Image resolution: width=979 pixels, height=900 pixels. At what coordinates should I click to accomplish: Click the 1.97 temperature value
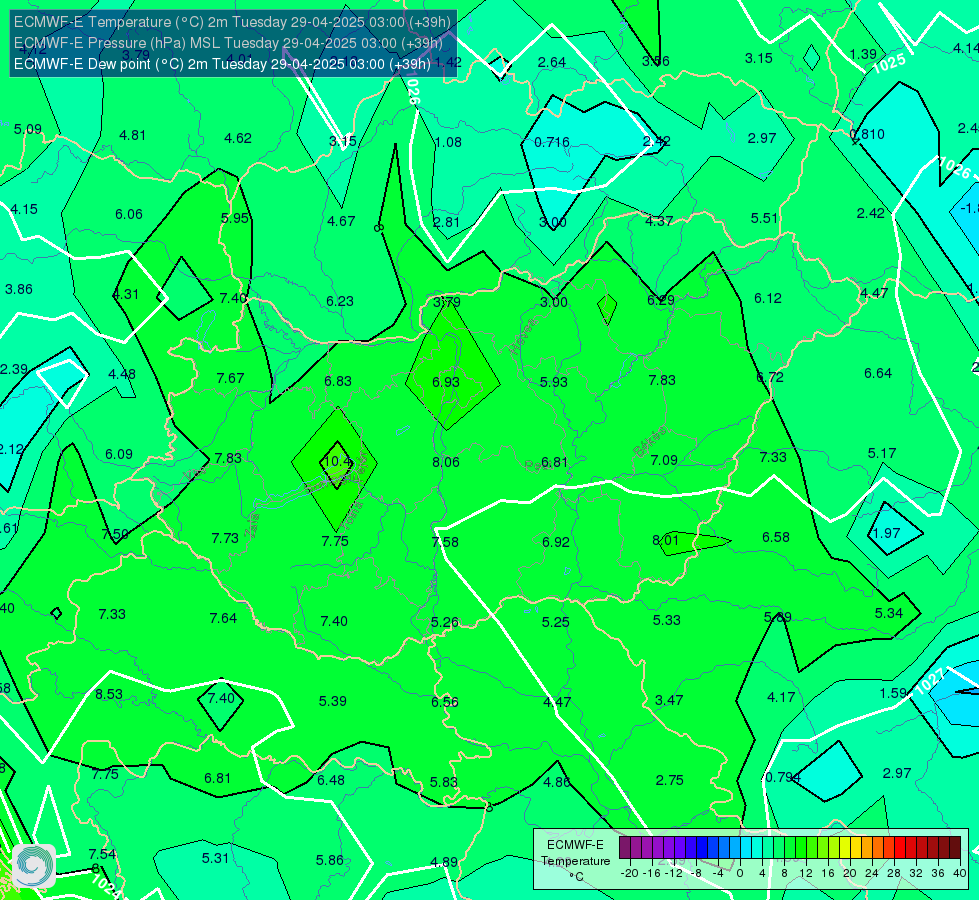[x=887, y=533]
